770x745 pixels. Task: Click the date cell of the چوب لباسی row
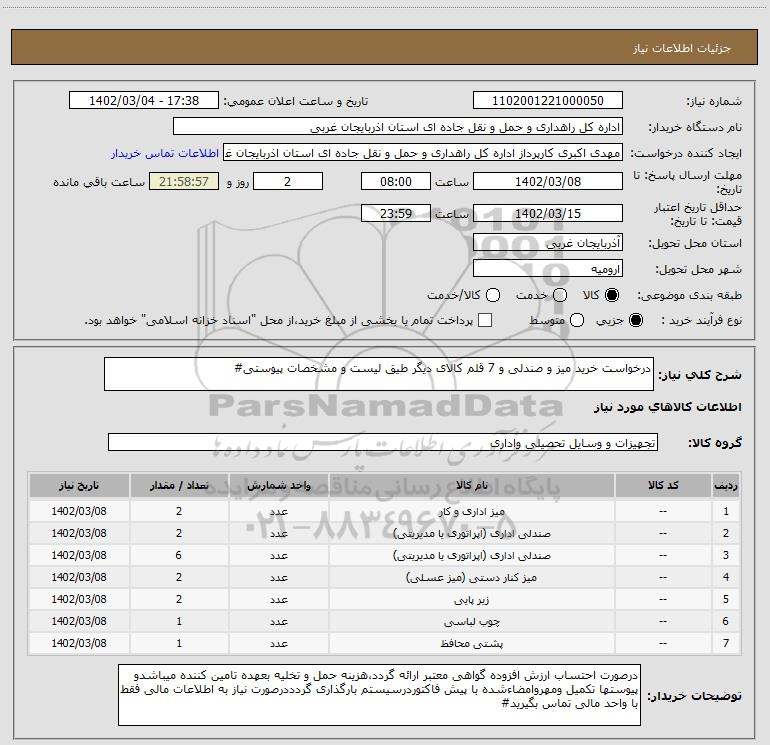pos(79,621)
